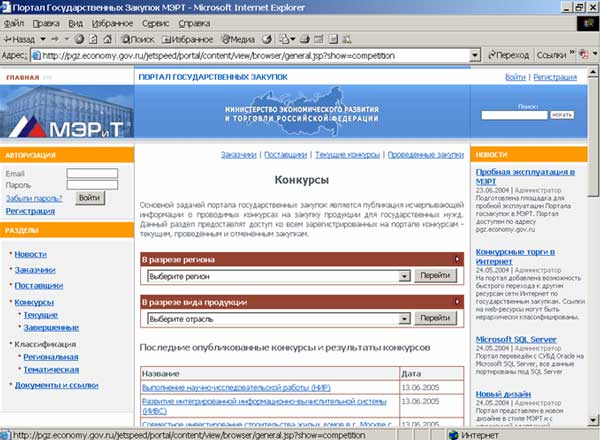
Task: Open the Забыли пароль? link
Action: tap(34, 198)
